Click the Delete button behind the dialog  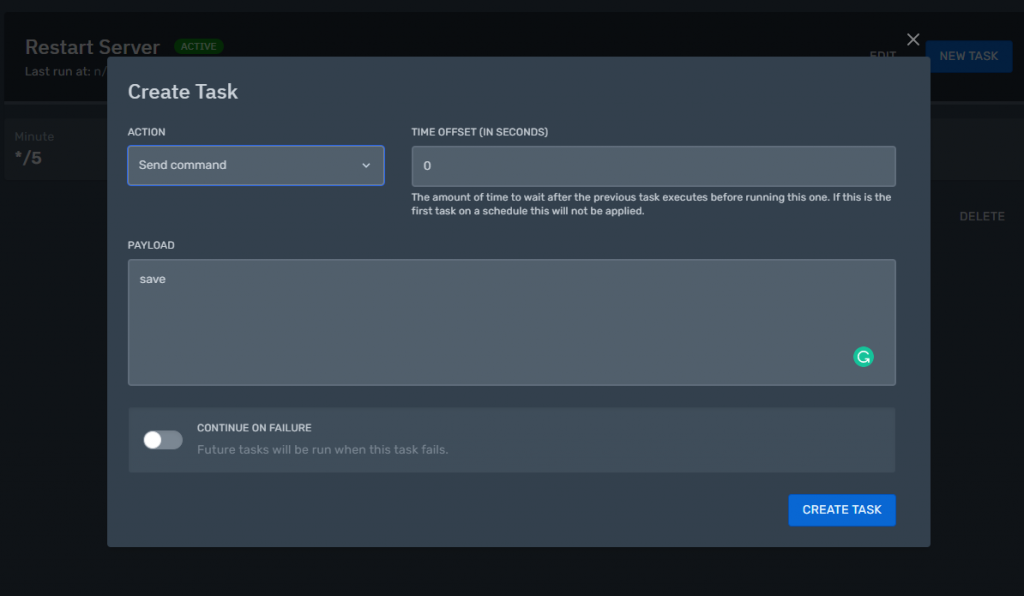[982, 216]
